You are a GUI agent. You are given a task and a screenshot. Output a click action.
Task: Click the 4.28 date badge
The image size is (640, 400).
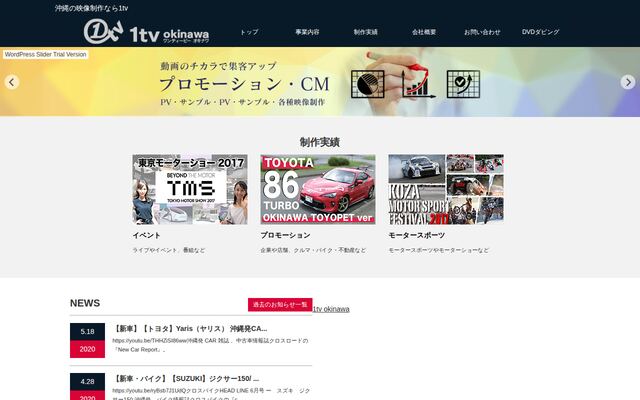point(87,387)
